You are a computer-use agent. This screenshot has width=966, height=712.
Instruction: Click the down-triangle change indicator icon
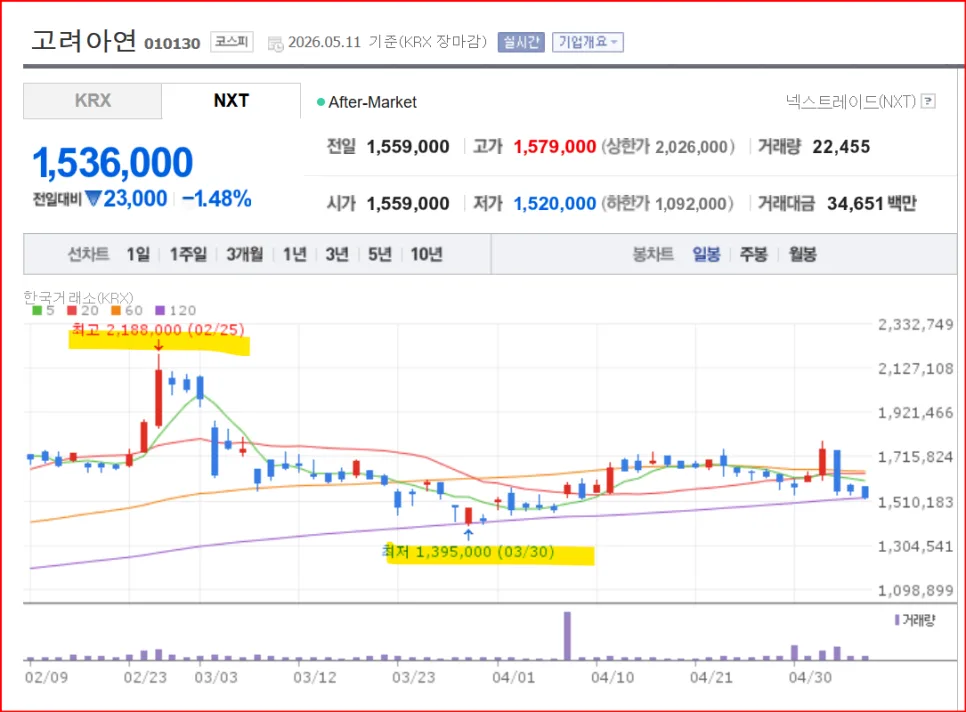(93, 198)
